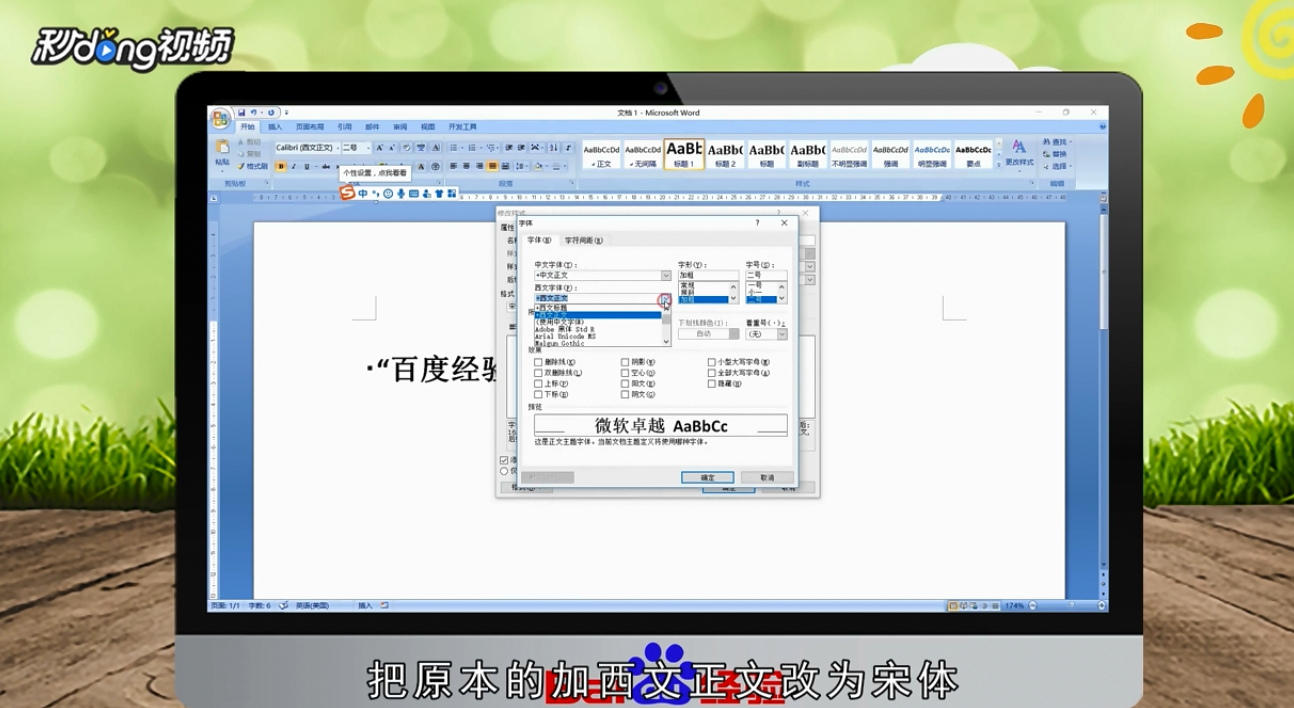This screenshot has width=1294, height=708.
Task: Apply italic formatting
Action: pyautogui.click(x=293, y=167)
